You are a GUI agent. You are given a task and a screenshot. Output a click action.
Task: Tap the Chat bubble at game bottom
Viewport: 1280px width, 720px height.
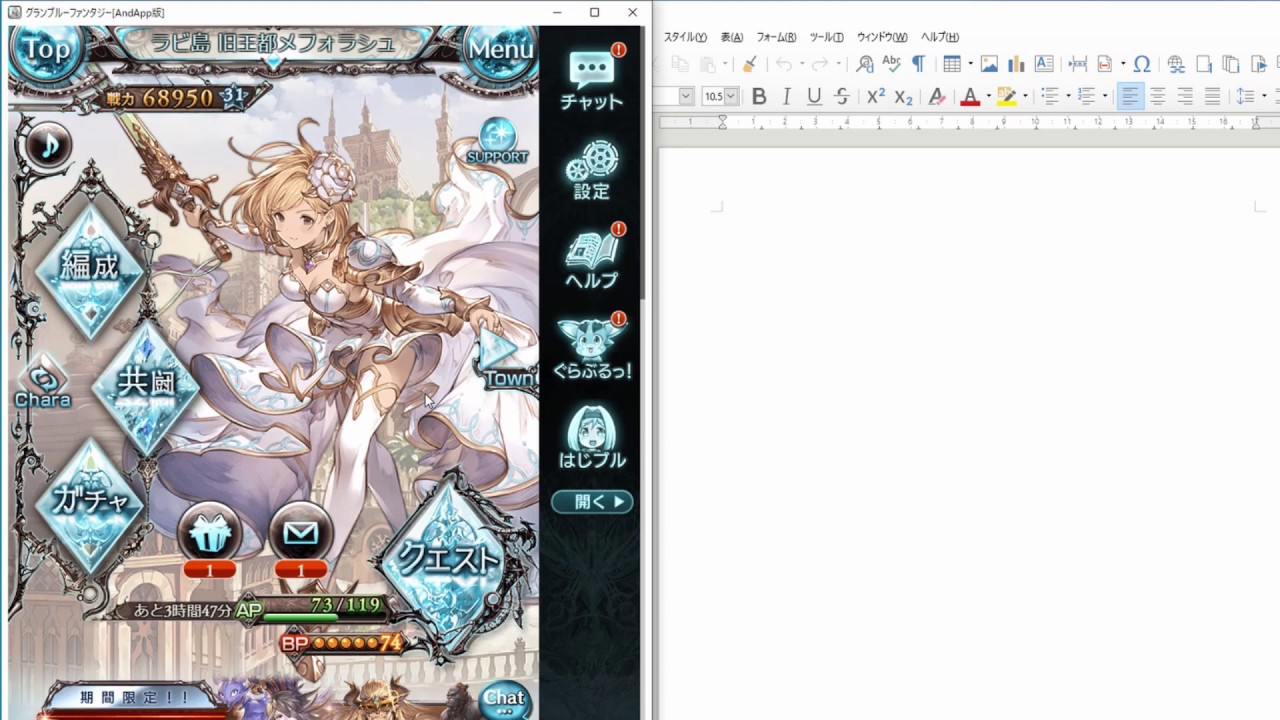pyautogui.click(x=504, y=700)
